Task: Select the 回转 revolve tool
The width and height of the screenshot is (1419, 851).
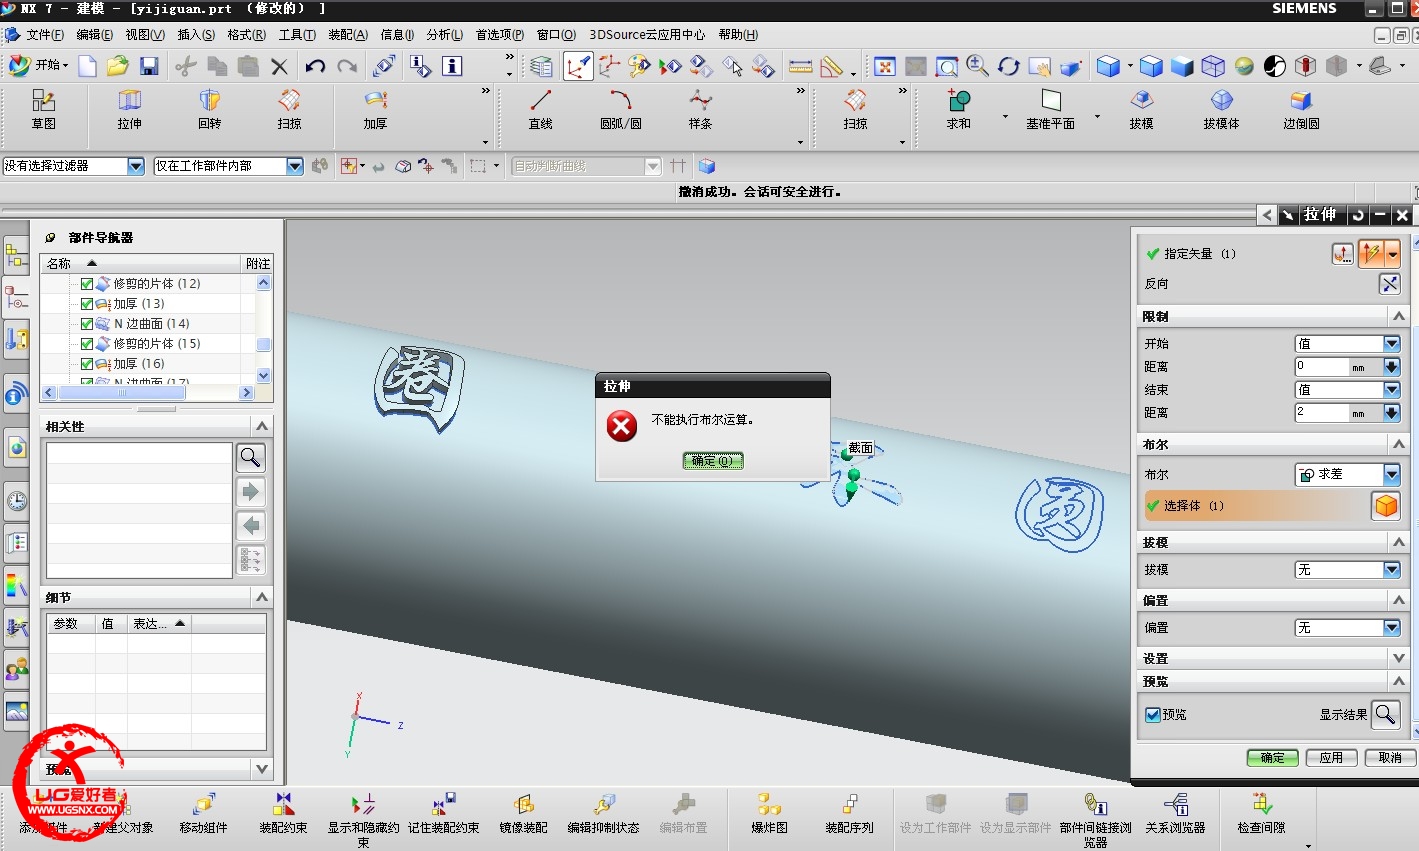Action: (x=209, y=109)
